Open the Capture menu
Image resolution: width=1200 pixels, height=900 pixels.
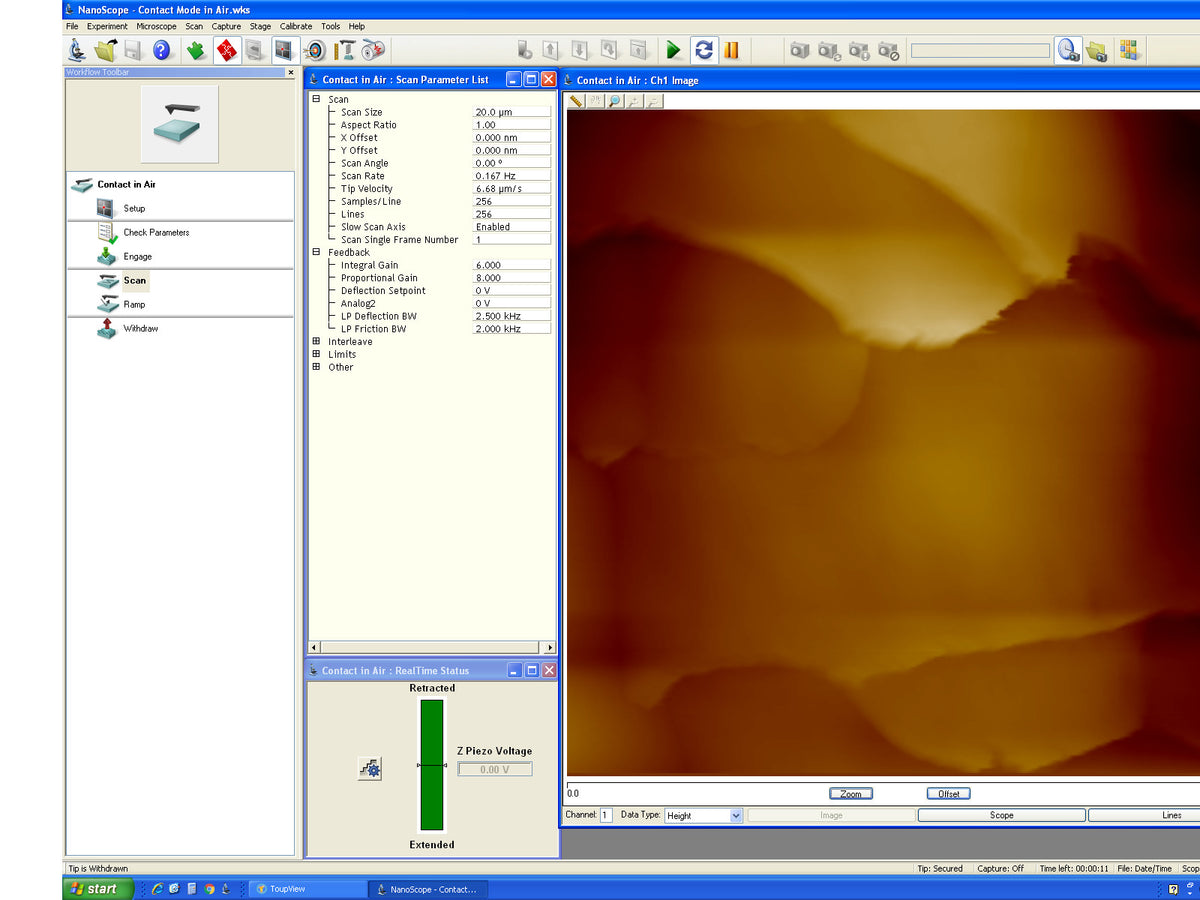[x=226, y=26]
